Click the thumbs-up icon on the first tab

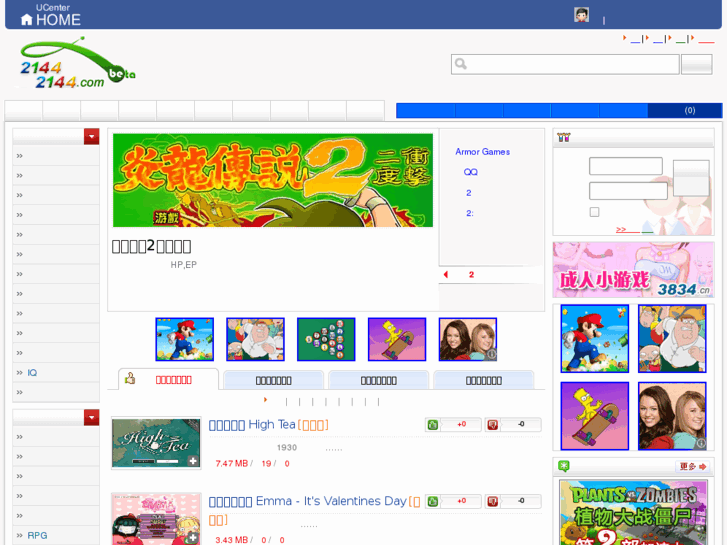tap(130, 378)
